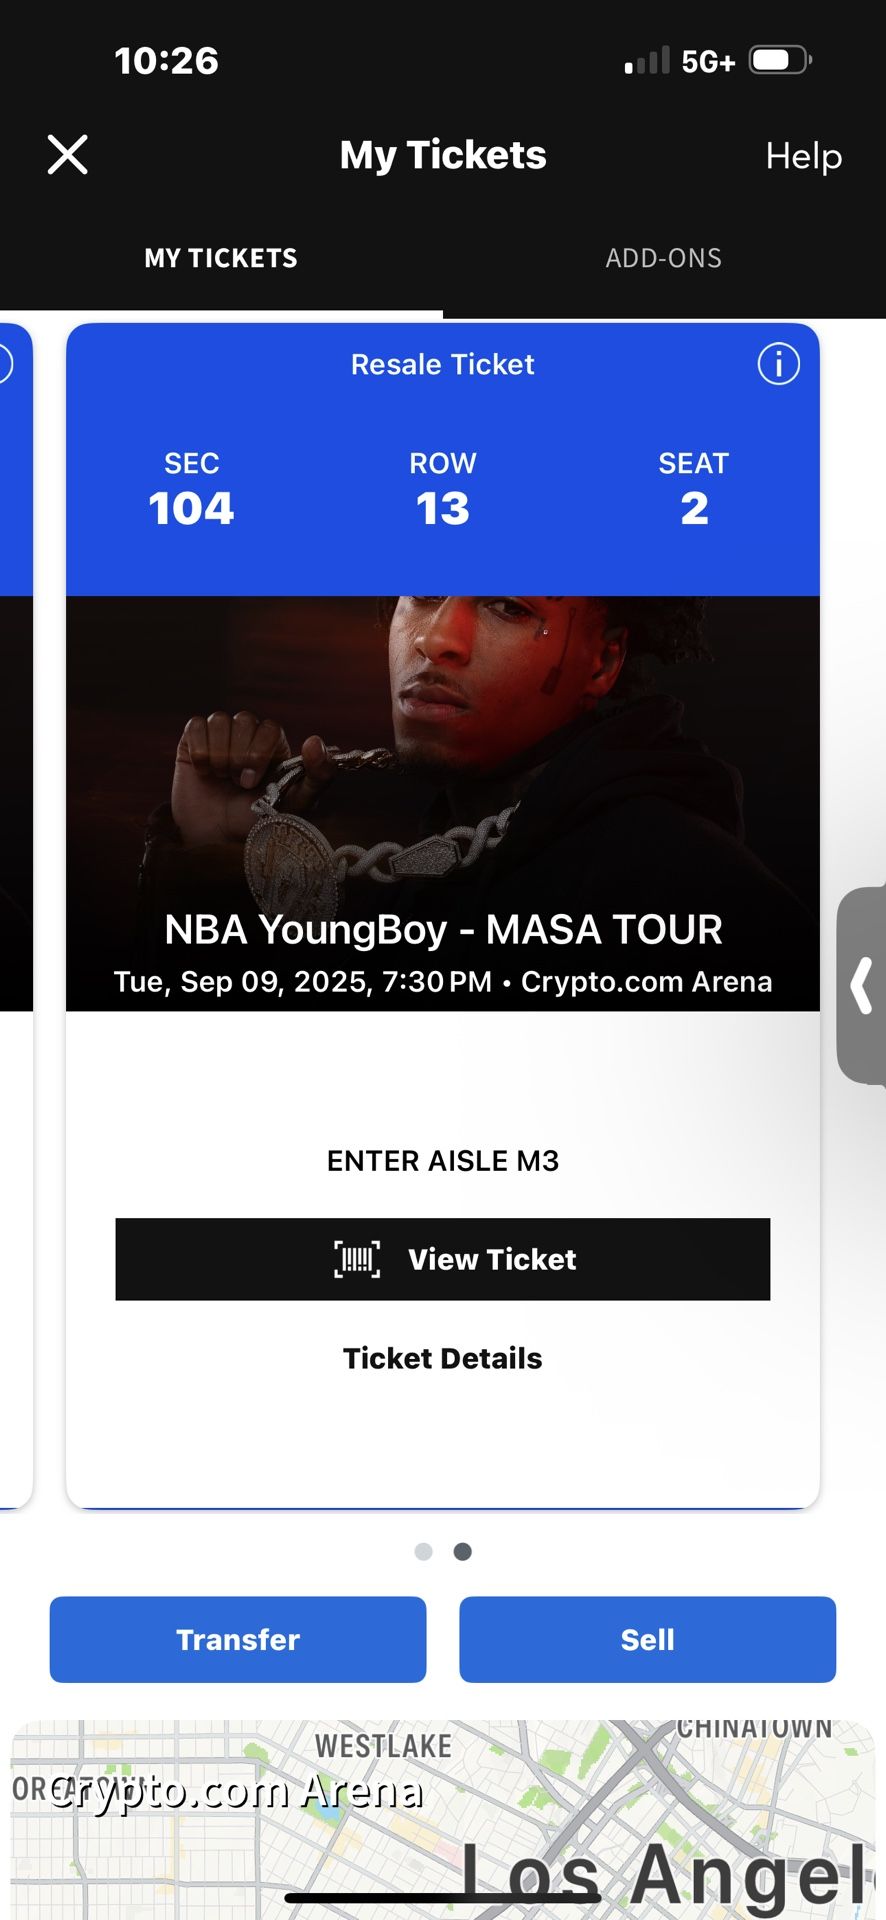Check the battery status icon
The image size is (886, 1920).
click(781, 61)
